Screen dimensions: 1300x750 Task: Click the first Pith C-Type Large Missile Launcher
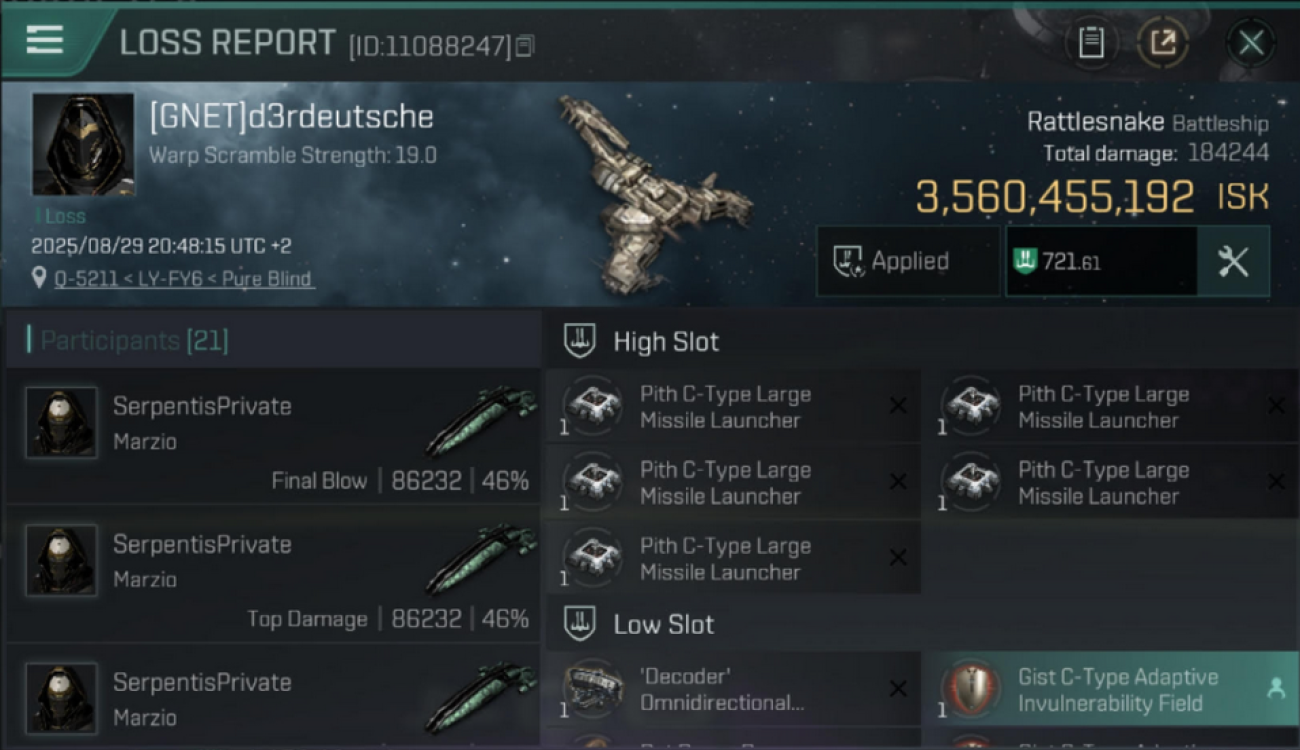tap(733, 407)
